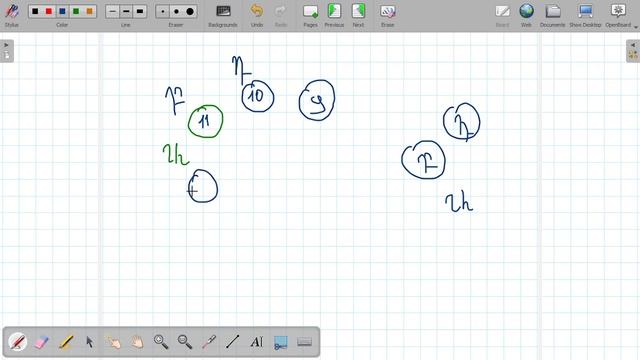Select the Text tool

point(257,342)
